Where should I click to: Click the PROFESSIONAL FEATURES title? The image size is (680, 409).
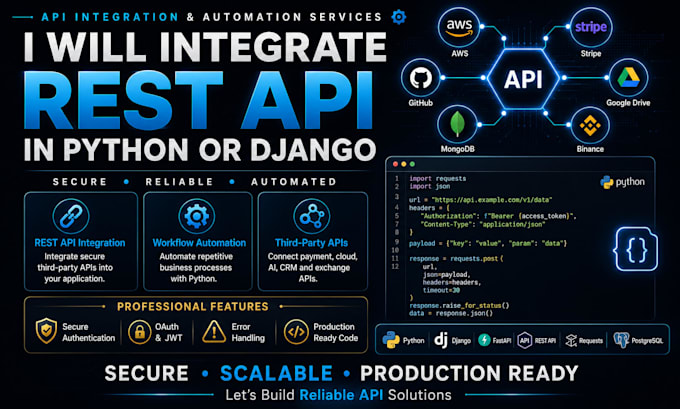click(193, 307)
